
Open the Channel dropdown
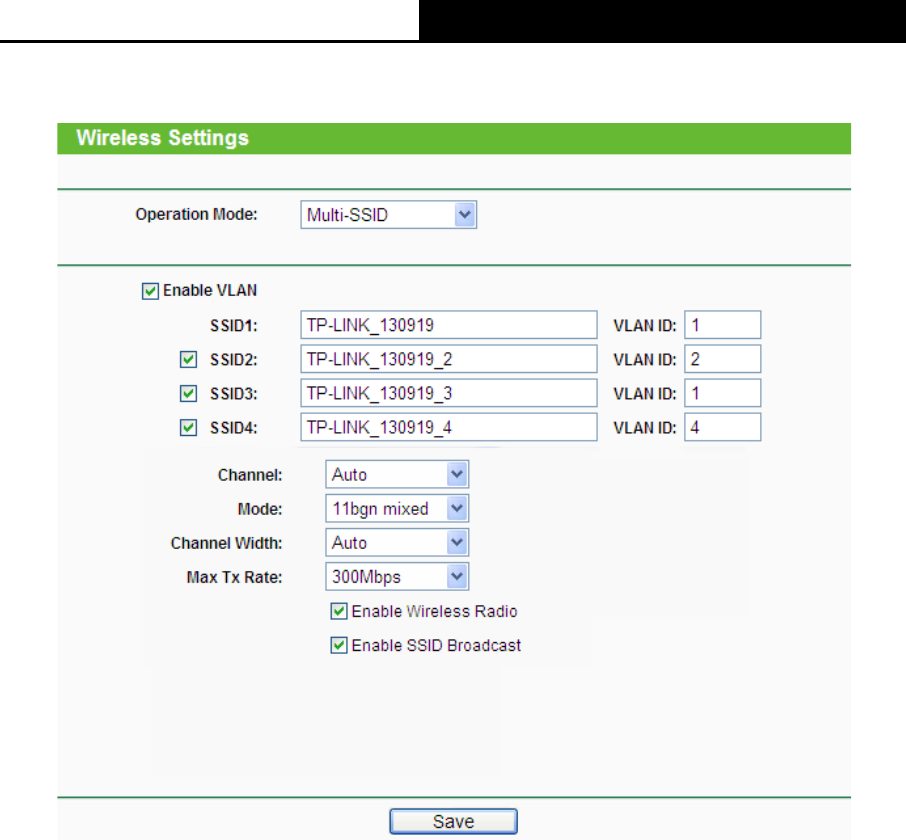[x=397, y=474]
